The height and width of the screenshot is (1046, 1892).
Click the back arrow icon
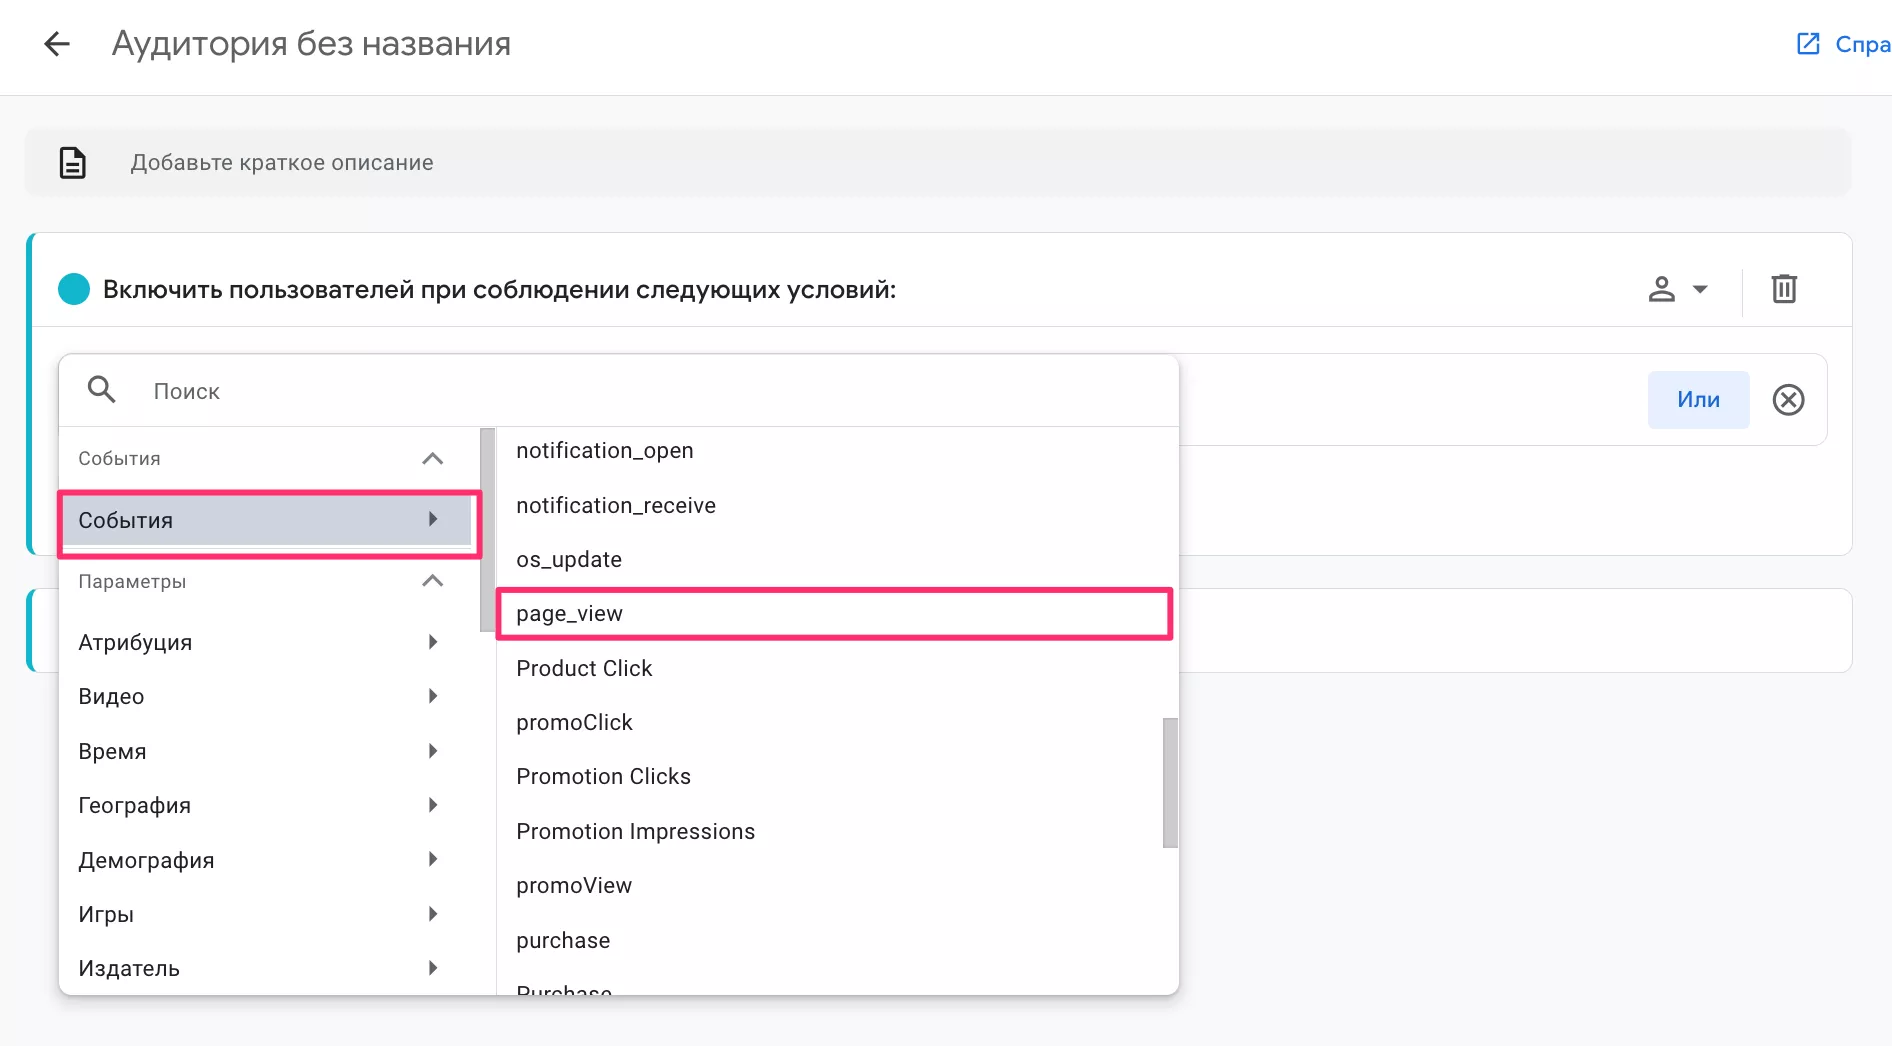(x=57, y=44)
